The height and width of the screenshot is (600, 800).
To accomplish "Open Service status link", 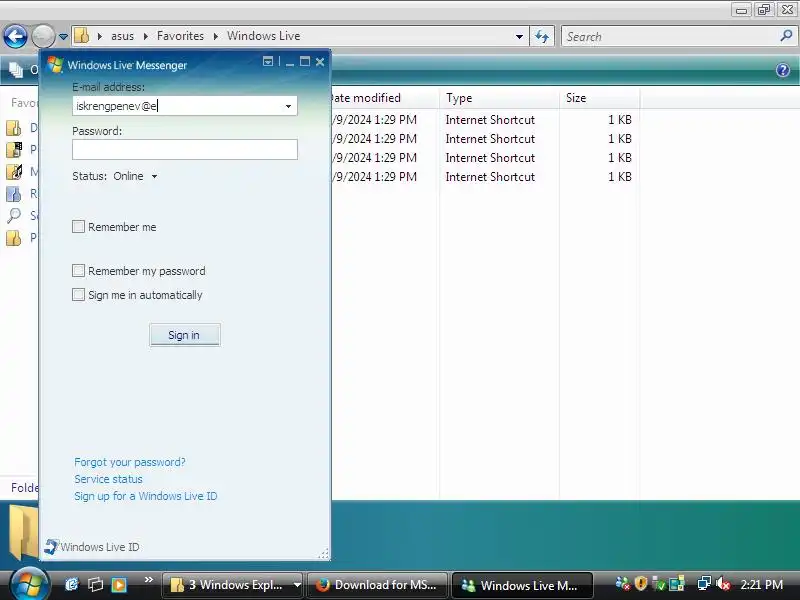I will tap(108, 479).
